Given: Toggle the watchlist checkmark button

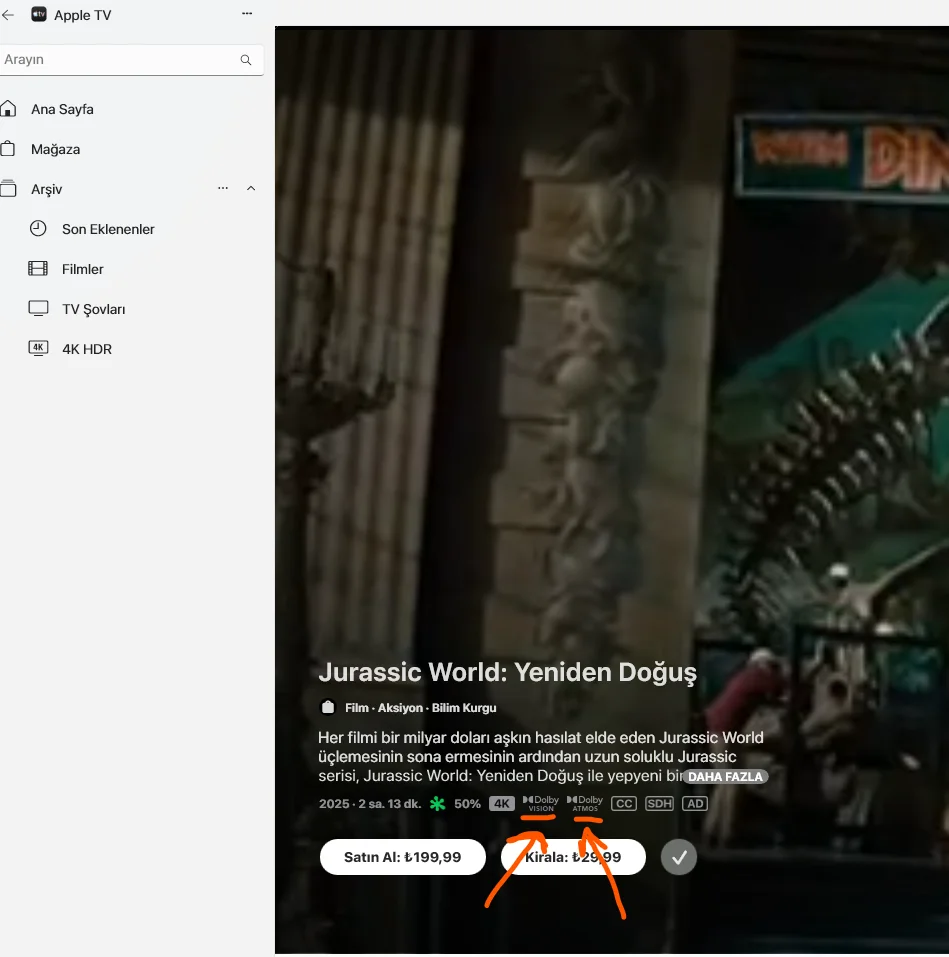Looking at the screenshot, I should click(x=679, y=857).
